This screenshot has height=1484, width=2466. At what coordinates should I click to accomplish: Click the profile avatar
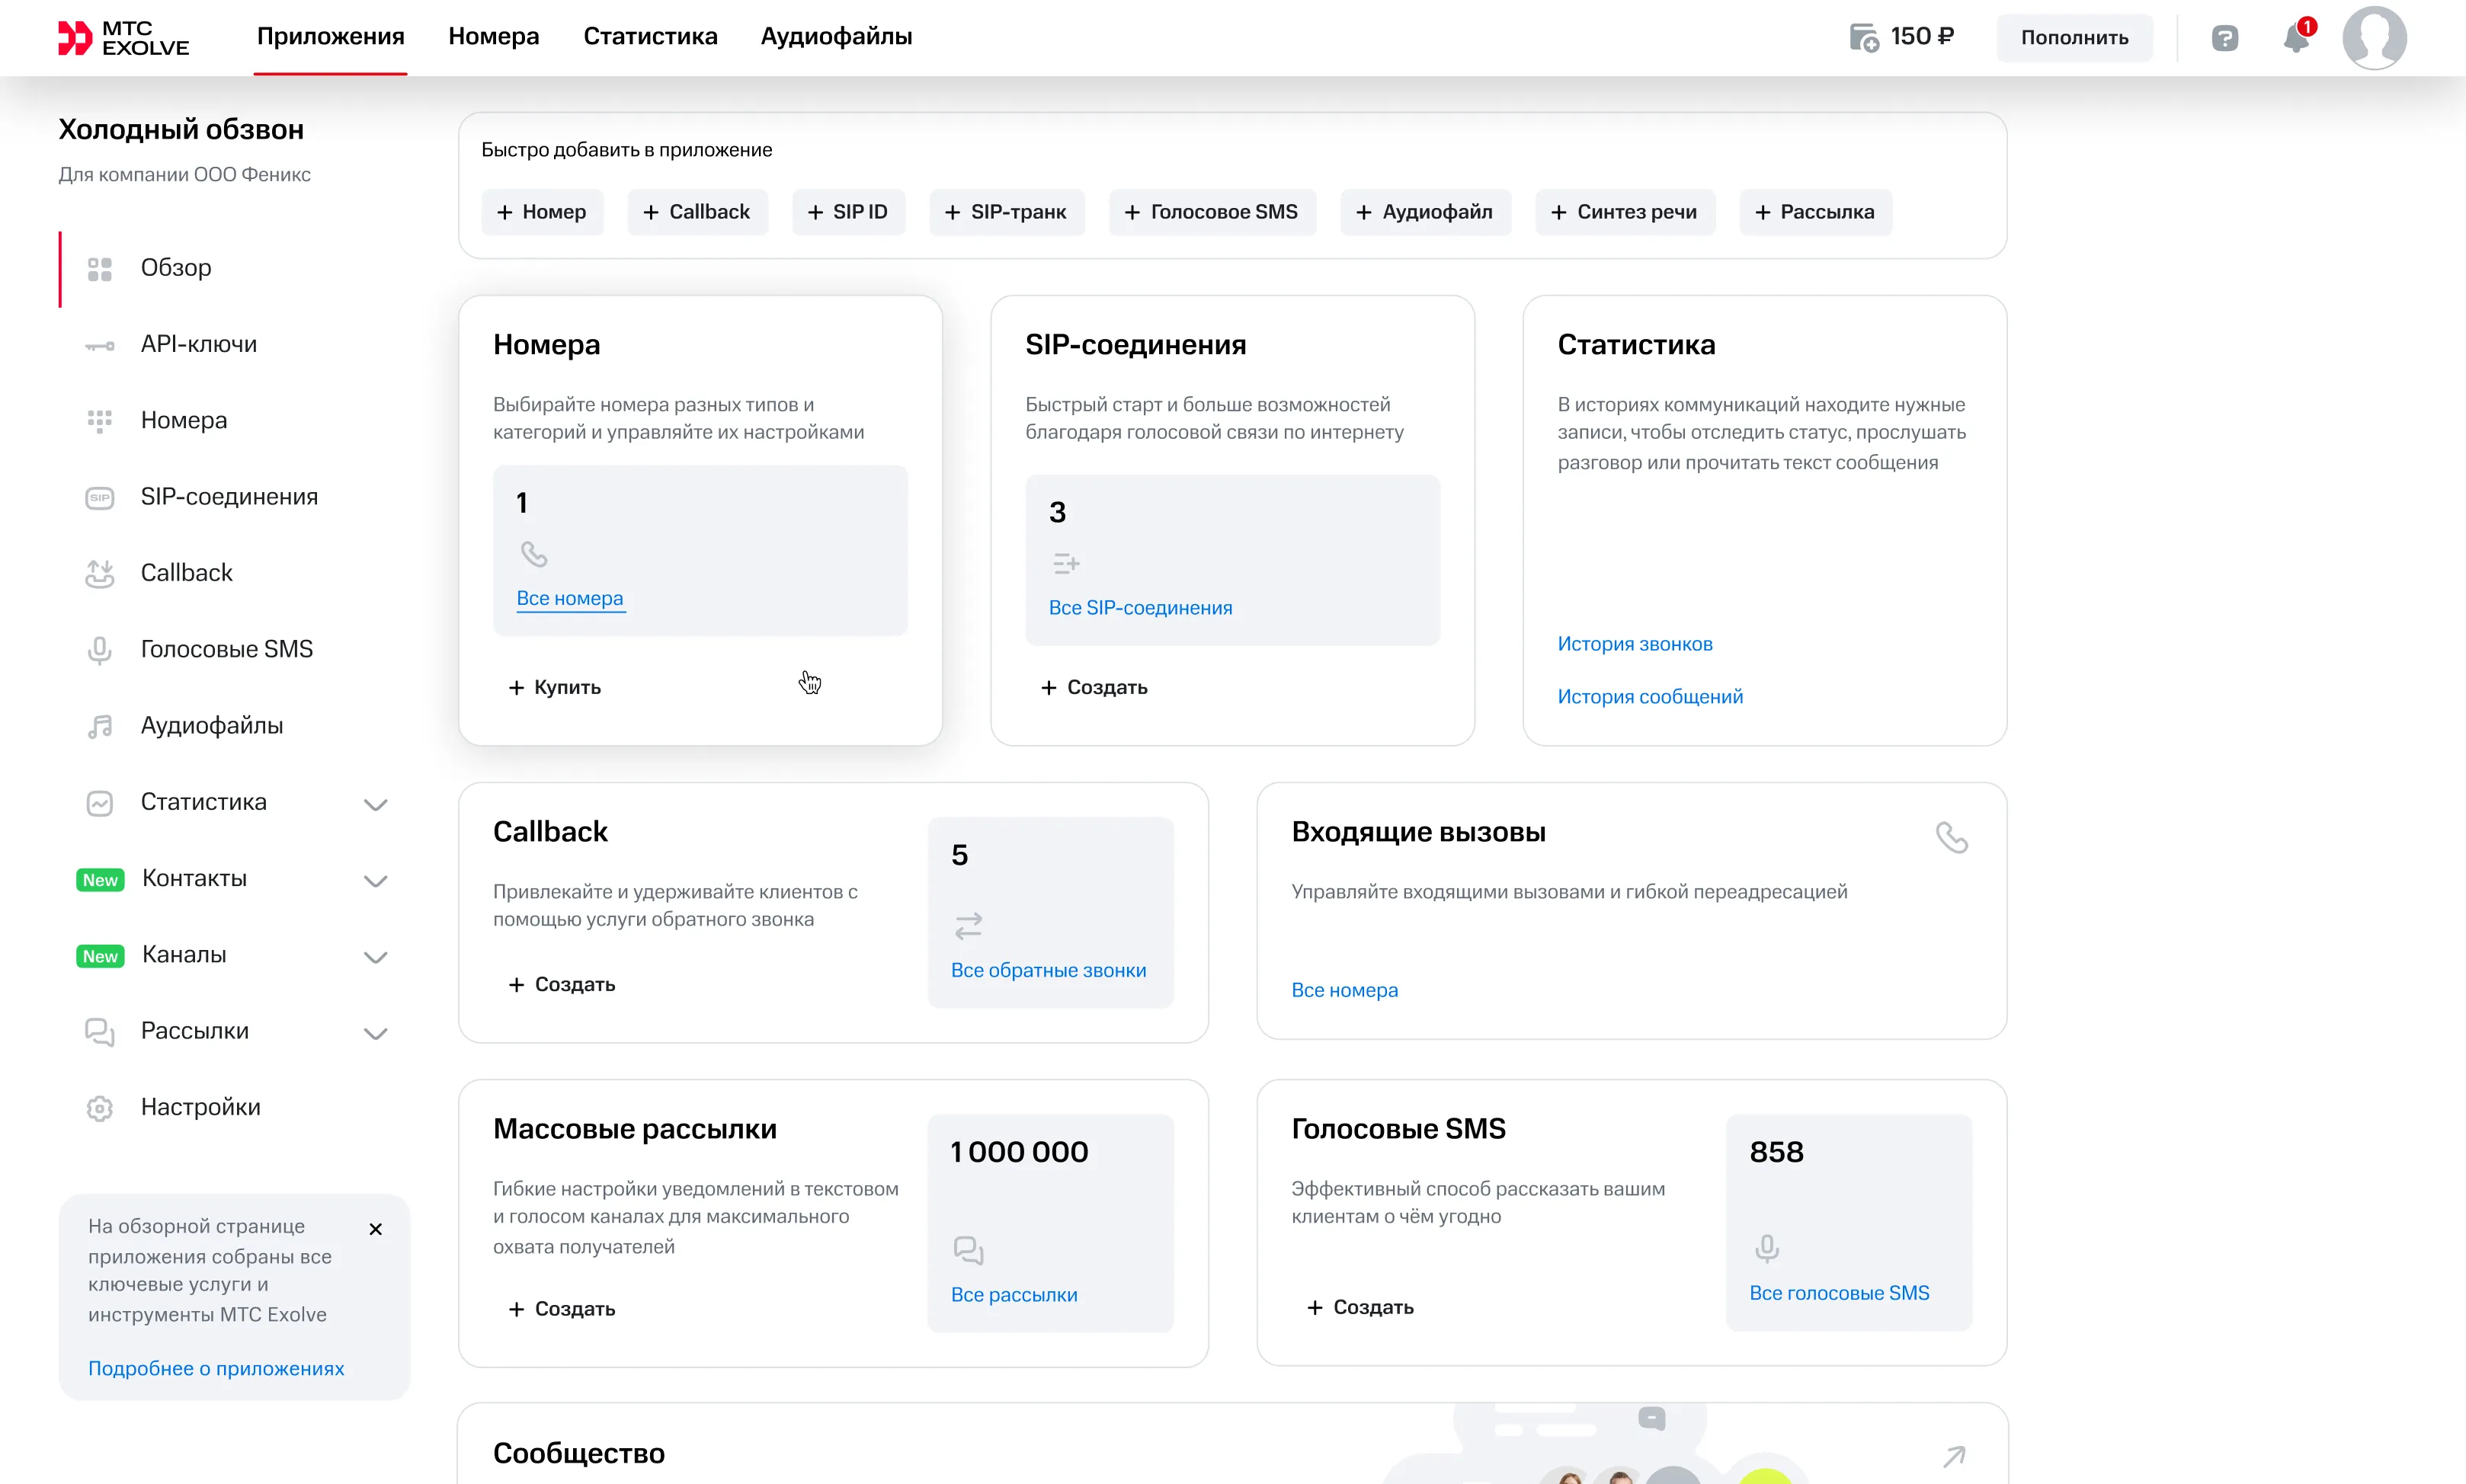pyautogui.click(x=2375, y=37)
